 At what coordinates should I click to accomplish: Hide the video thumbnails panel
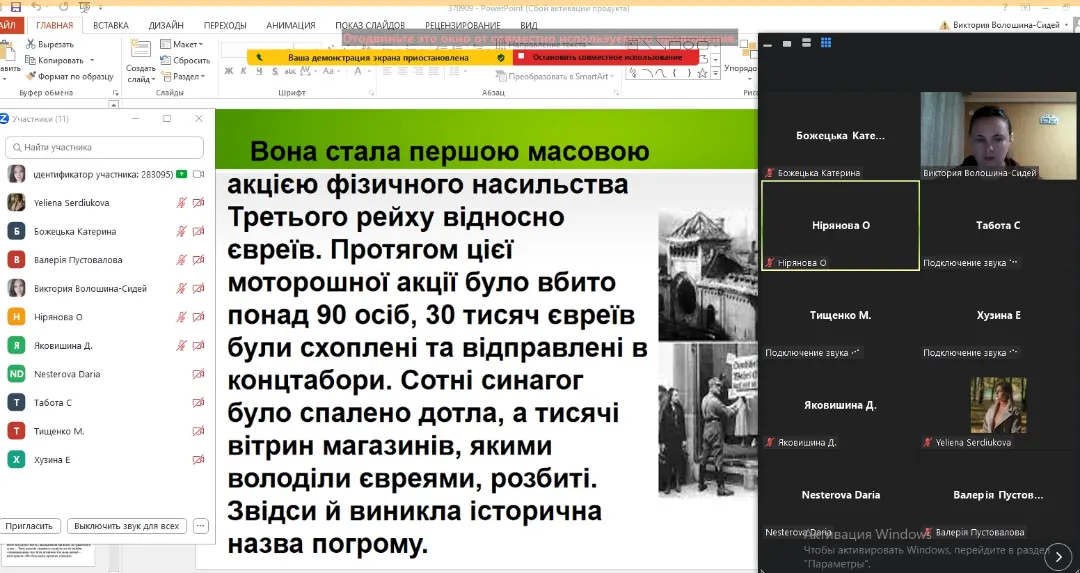click(767, 43)
